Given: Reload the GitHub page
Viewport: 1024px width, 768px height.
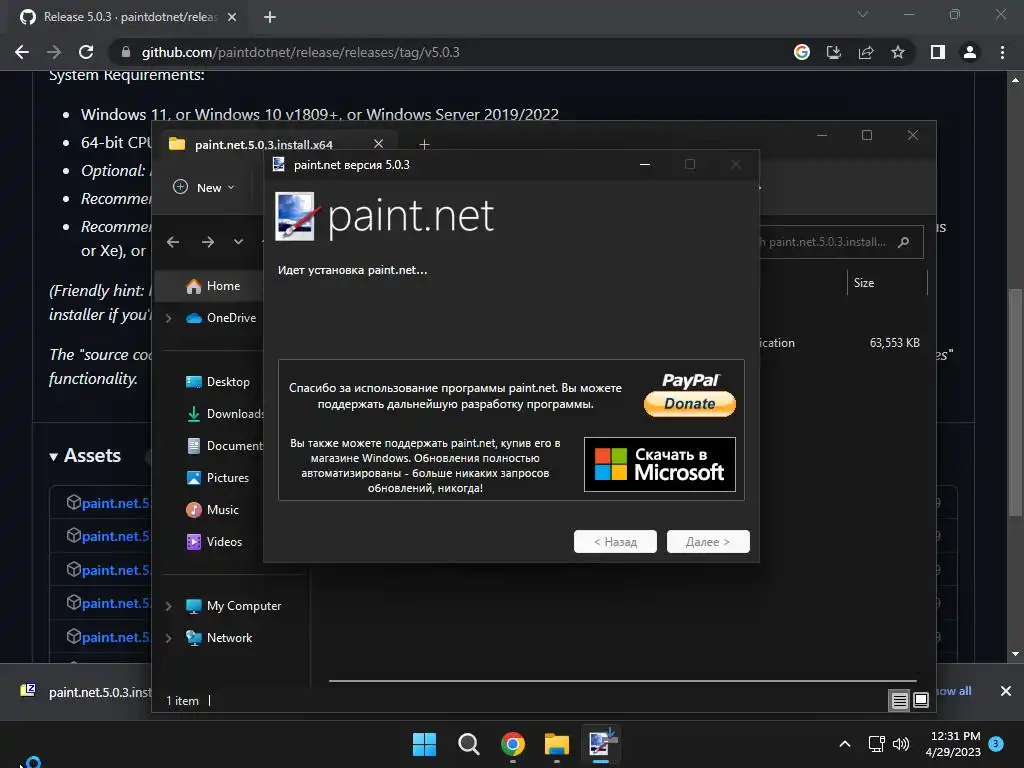Looking at the screenshot, I should coord(86,52).
